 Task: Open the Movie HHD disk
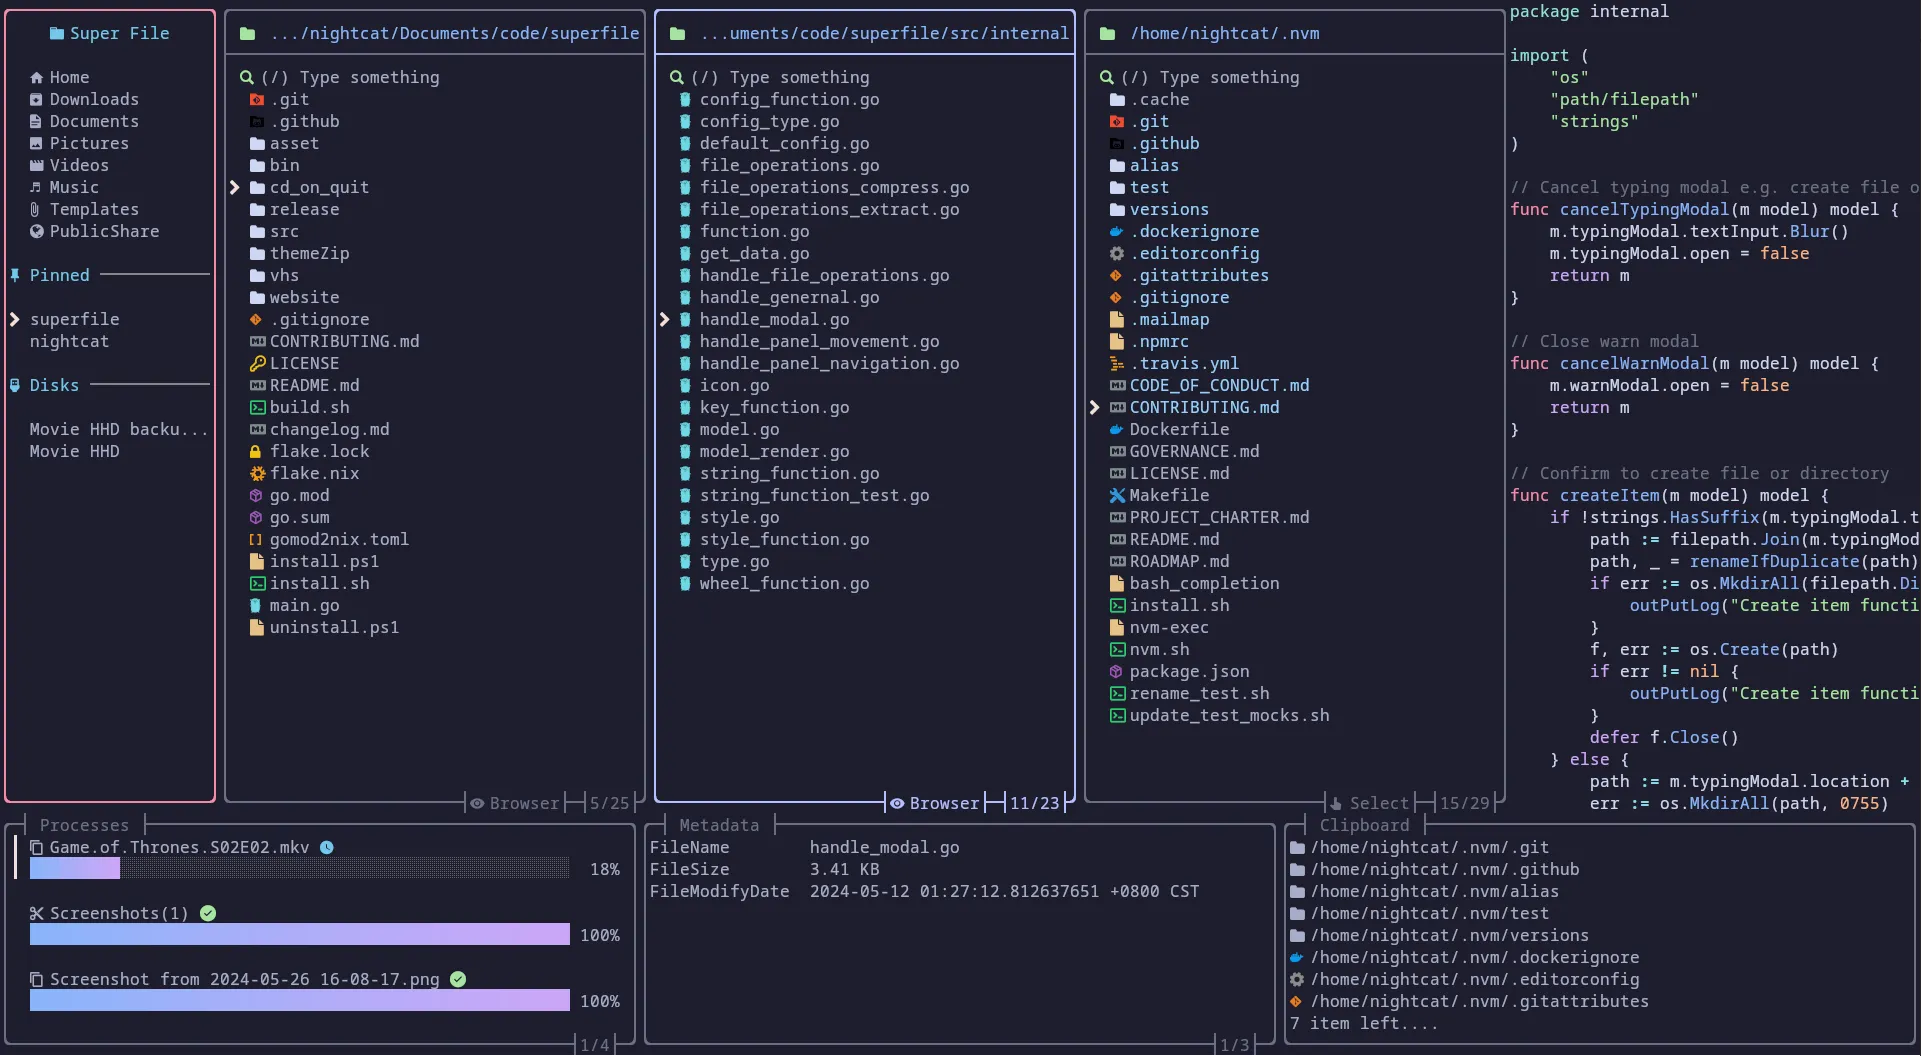[x=74, y=451]
